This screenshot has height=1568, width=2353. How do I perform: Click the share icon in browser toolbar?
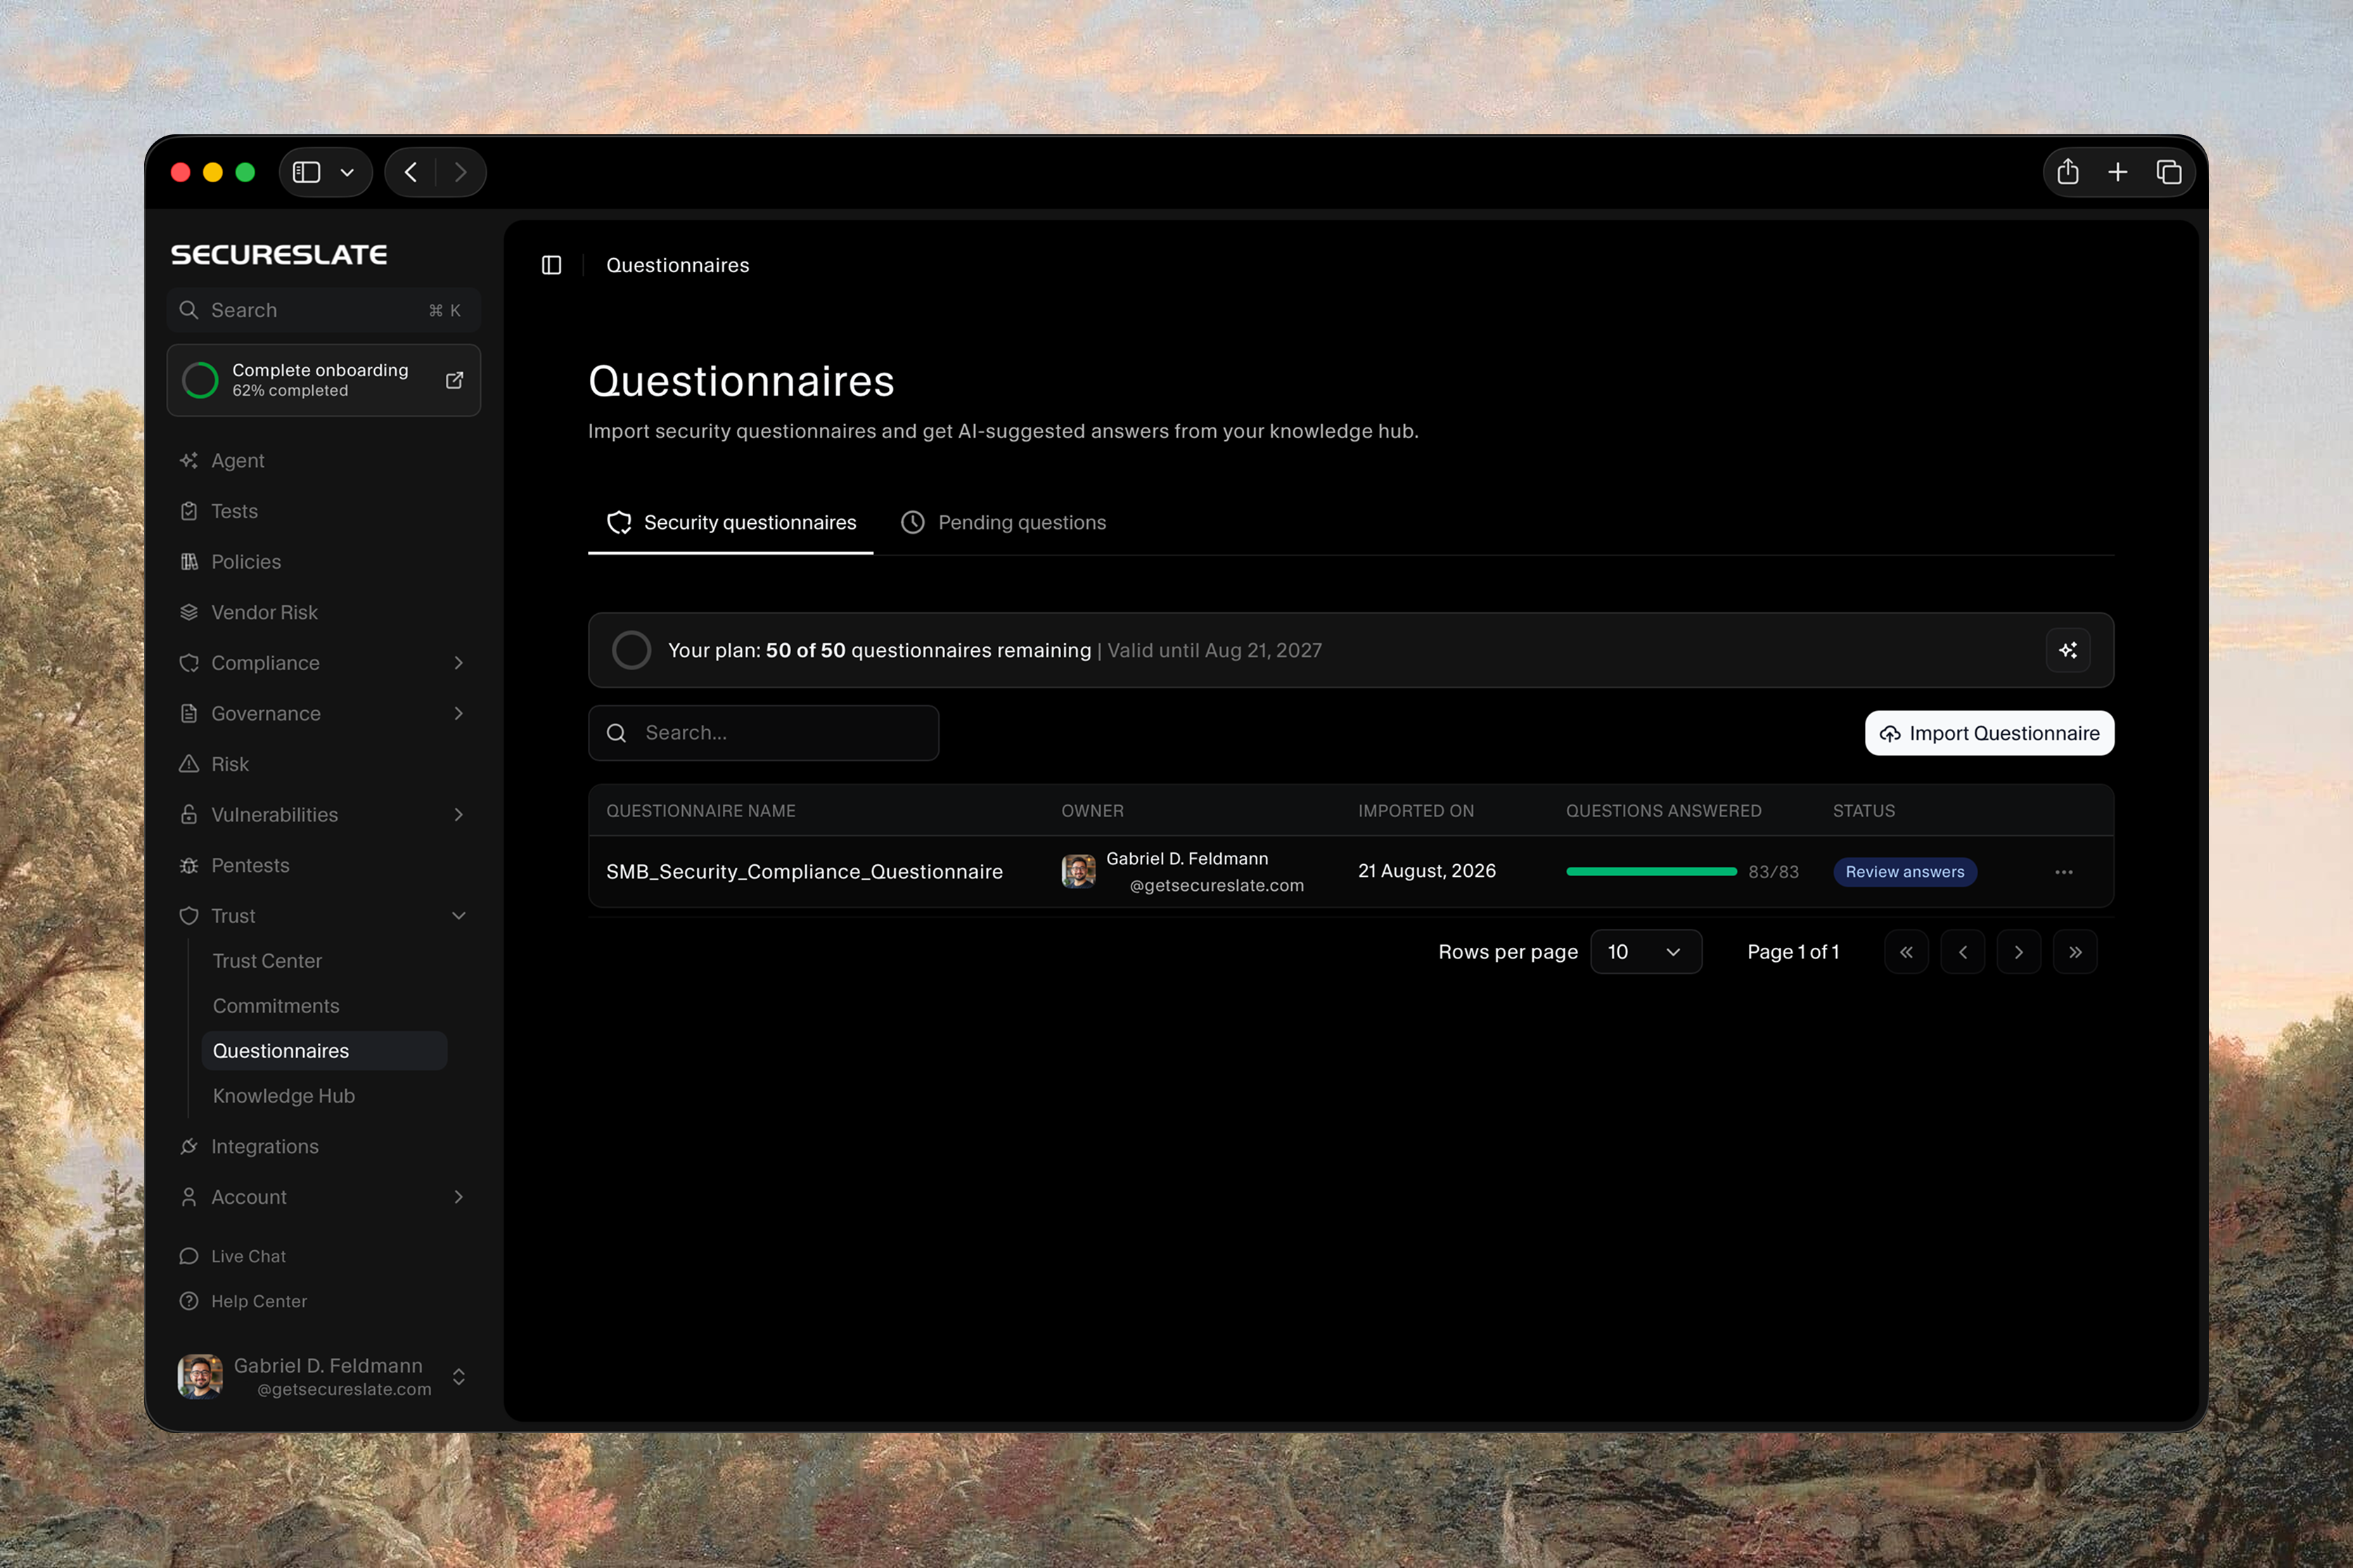[2067, 172]
